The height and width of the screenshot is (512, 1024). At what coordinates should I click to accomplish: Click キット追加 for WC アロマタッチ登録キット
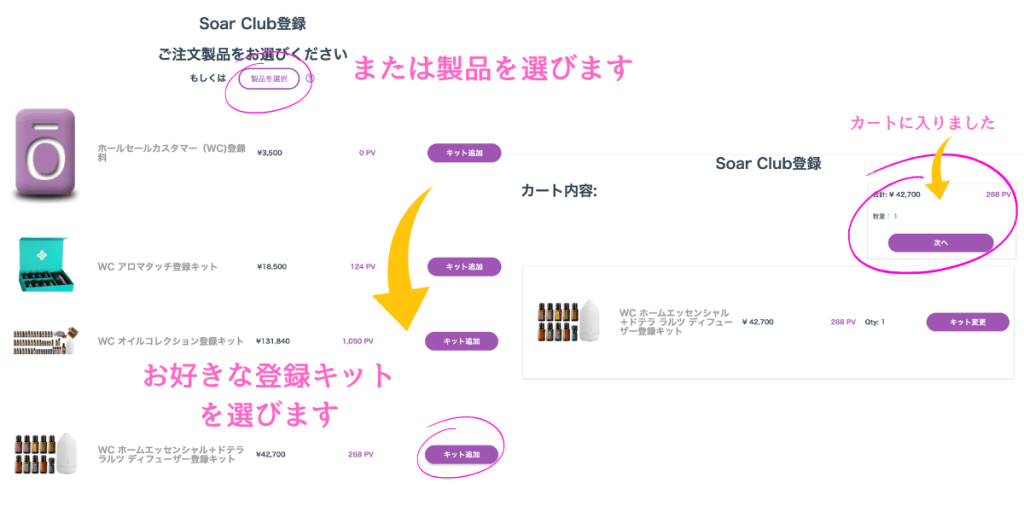coord(464,266)
